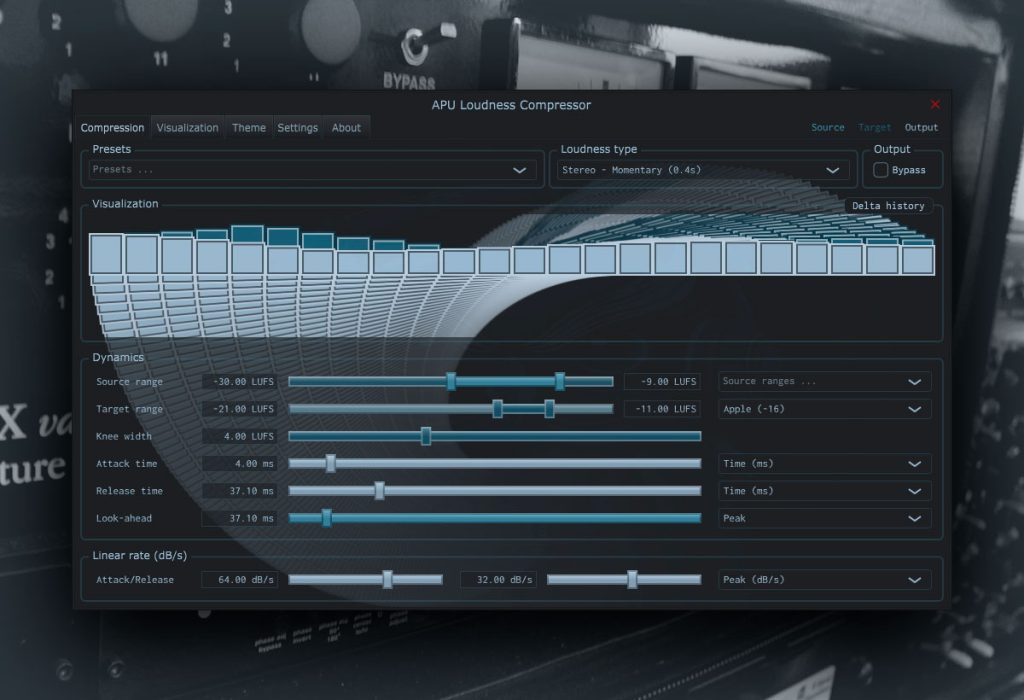Open the Theme tab
This screenshot has width=1024, height=700.
(249, 128)
